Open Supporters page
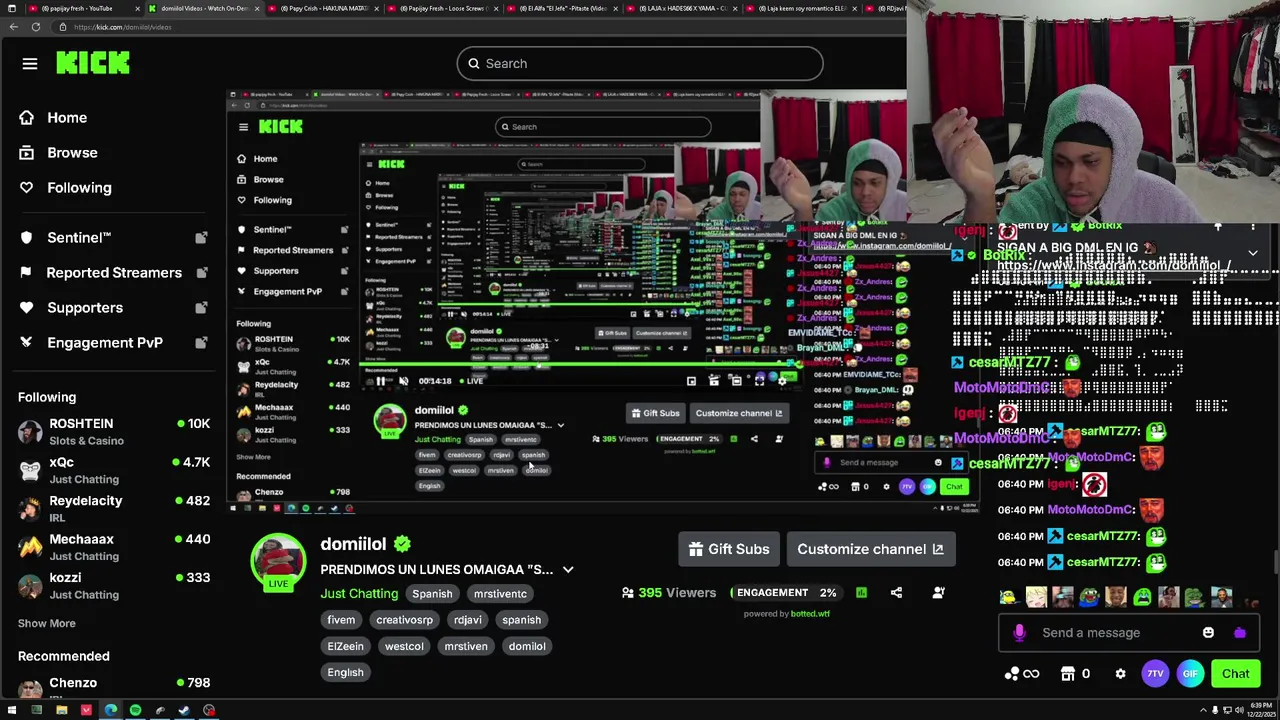The image size is (1280, 720). pos(85,307)
